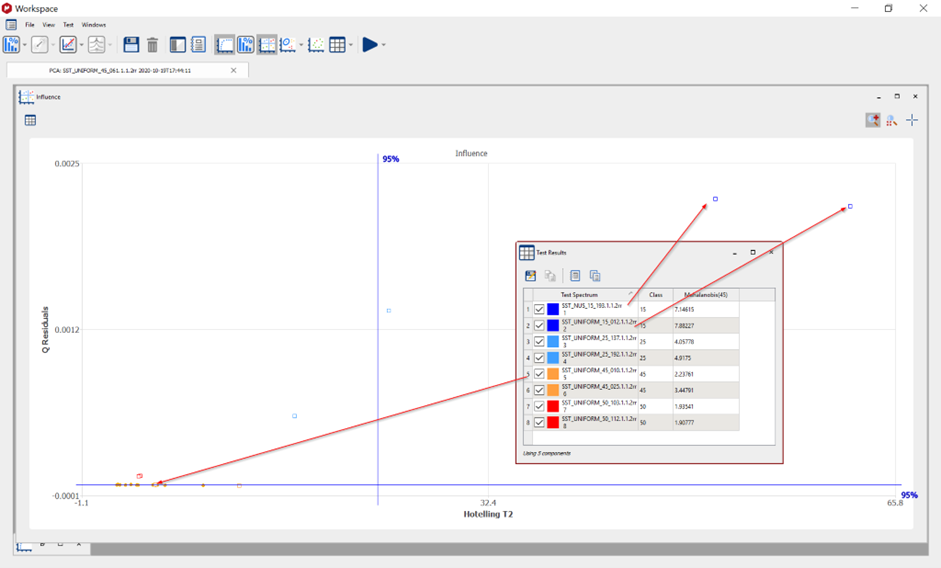The image size is (941, 568).
Task: Click the Mahalanobis(45) column header
Action: click(706, 295)
